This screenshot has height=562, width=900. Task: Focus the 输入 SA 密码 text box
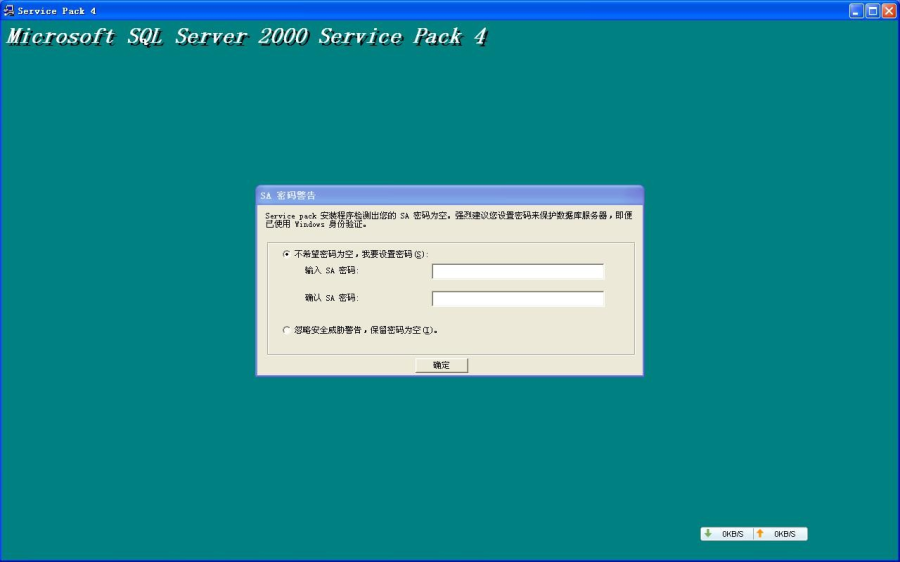point(517,271)
